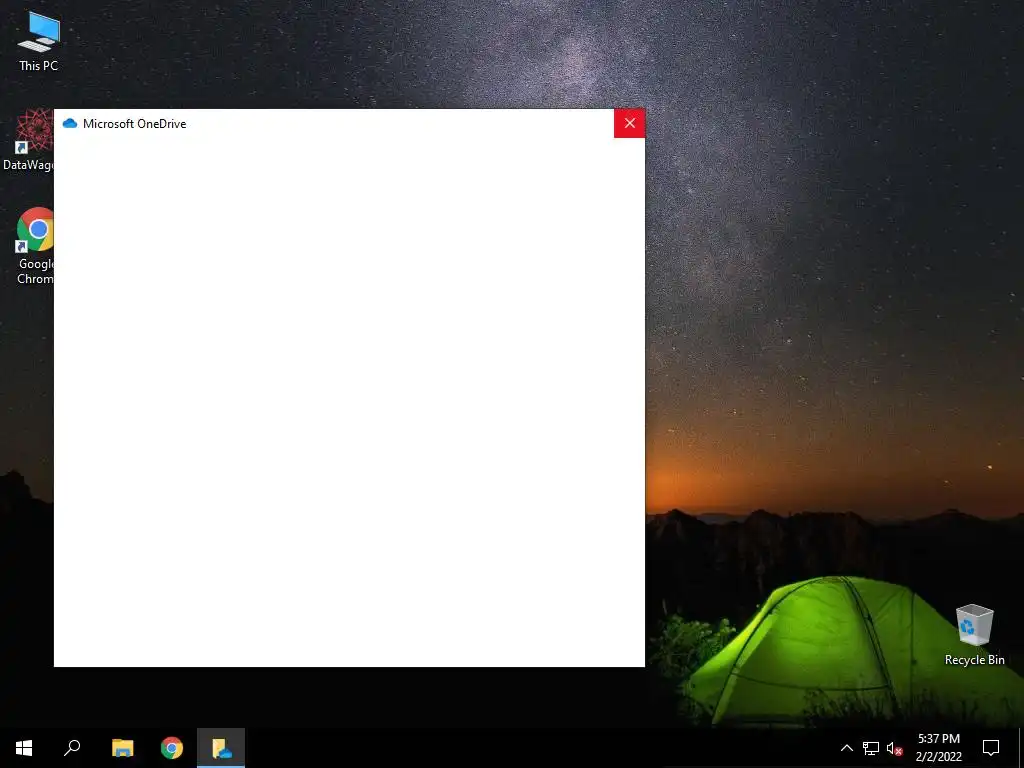Click the OneDrive cloud icon in title bar
Image resolution: width=1024 pixels, height=768 pixels.
(x=70, y=123)
